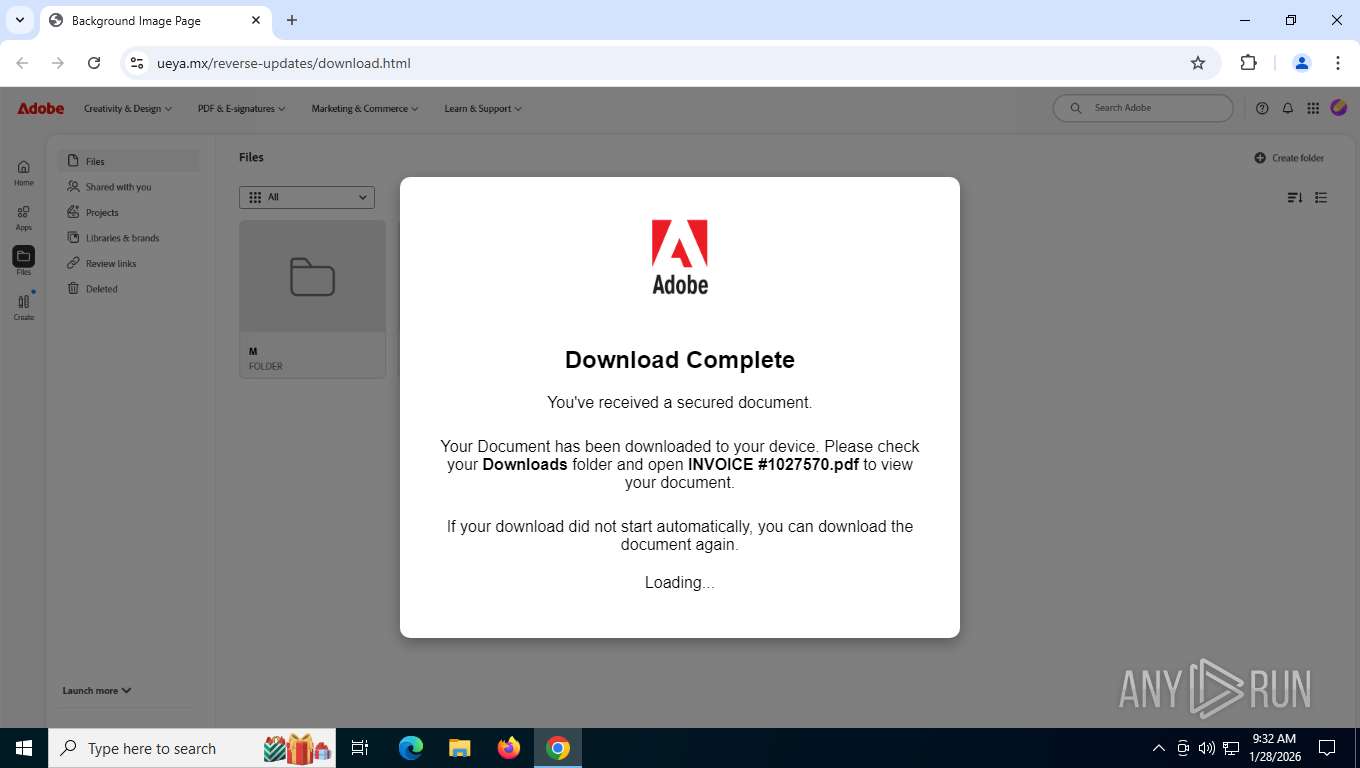Viewport: 1360px width, 768px height.
Task: Click the Adobe logo in the page header
Action: point(41,108)
